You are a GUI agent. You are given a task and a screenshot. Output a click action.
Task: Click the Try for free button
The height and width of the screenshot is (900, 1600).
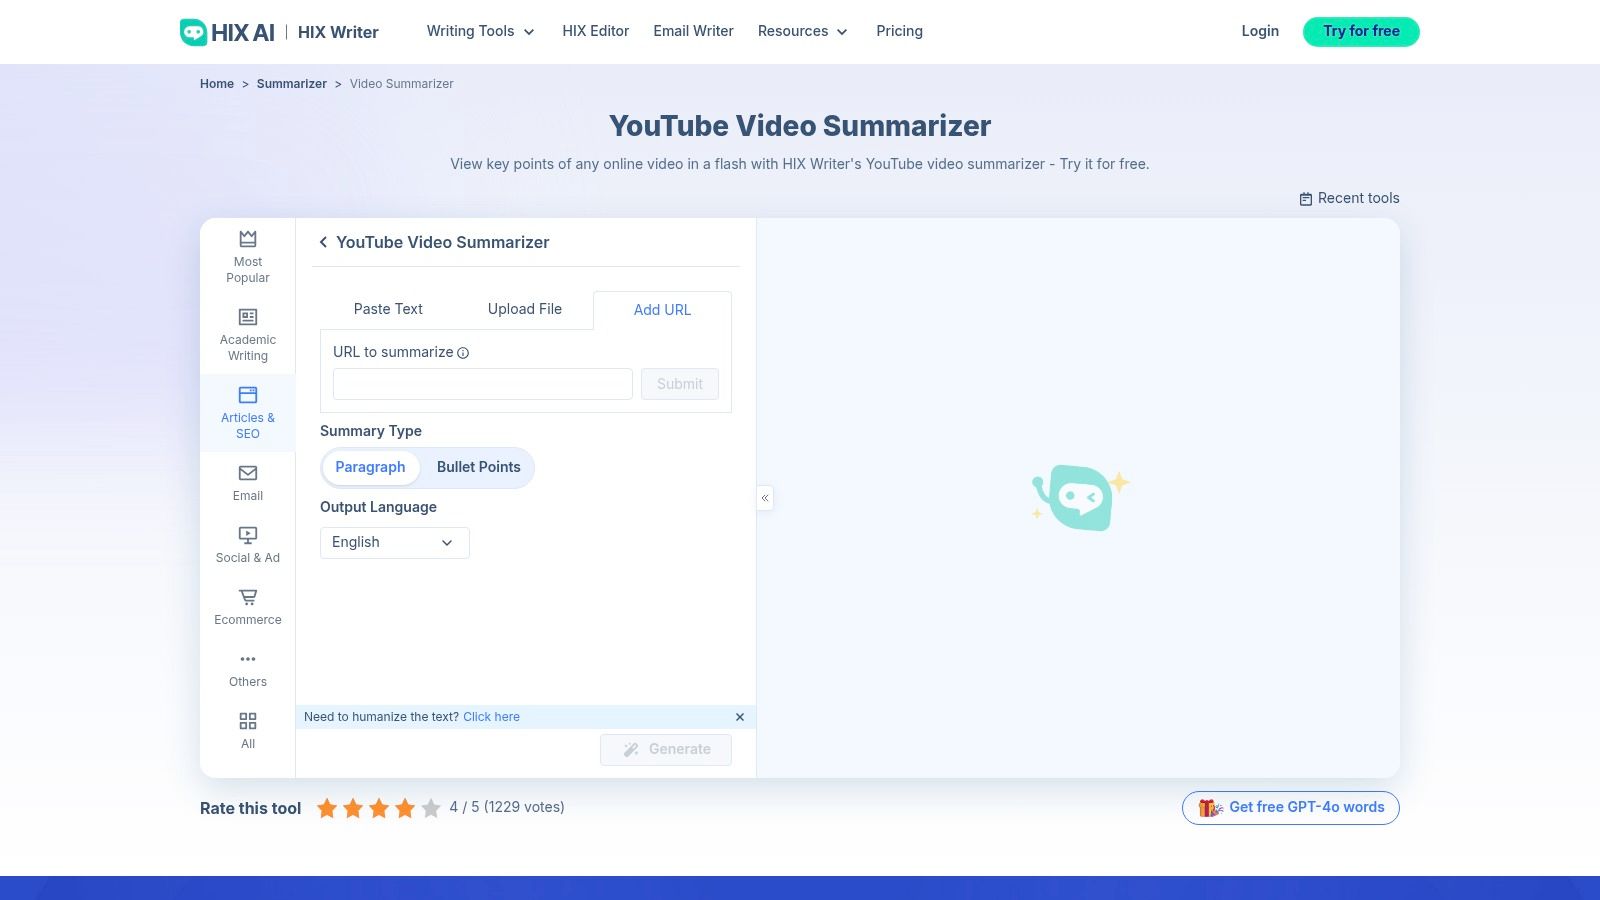pyautogui.click(x=1361, y=32)
